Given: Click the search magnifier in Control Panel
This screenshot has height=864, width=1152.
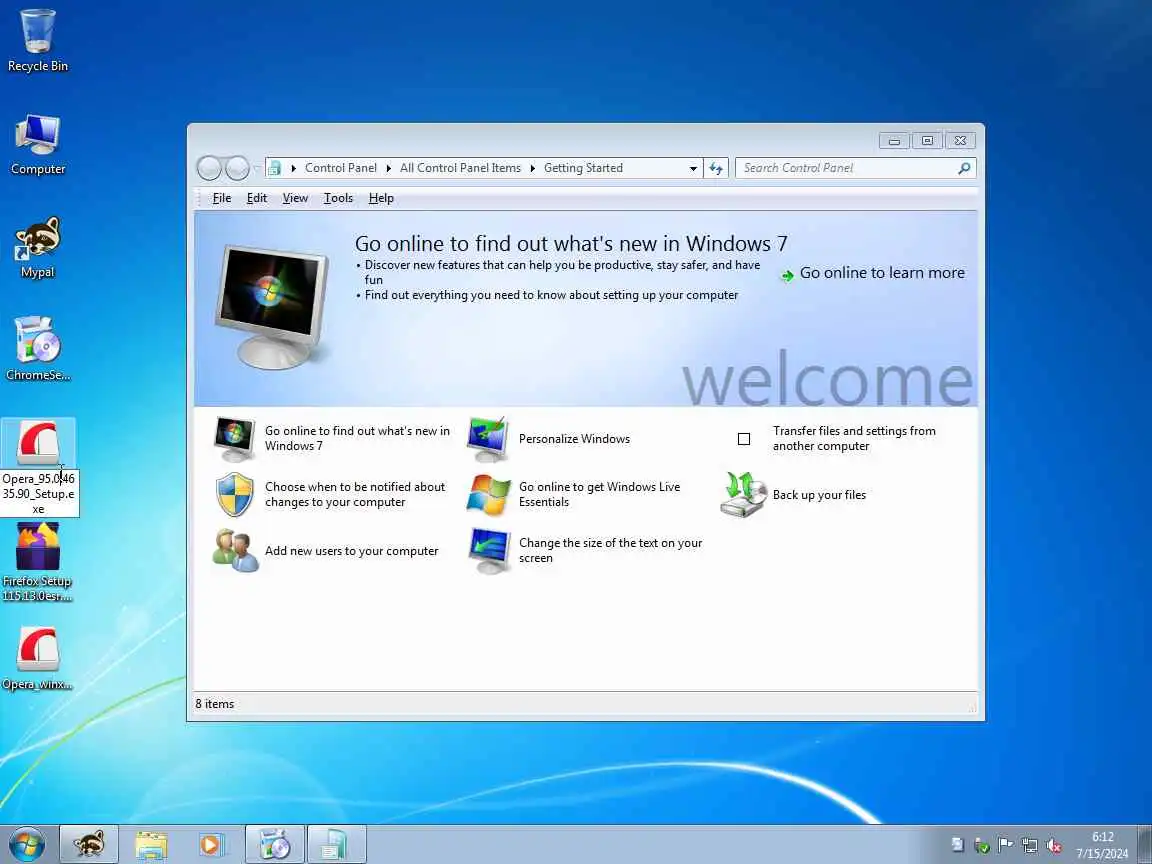Looking at the screenshot, I should click(964, 168).
